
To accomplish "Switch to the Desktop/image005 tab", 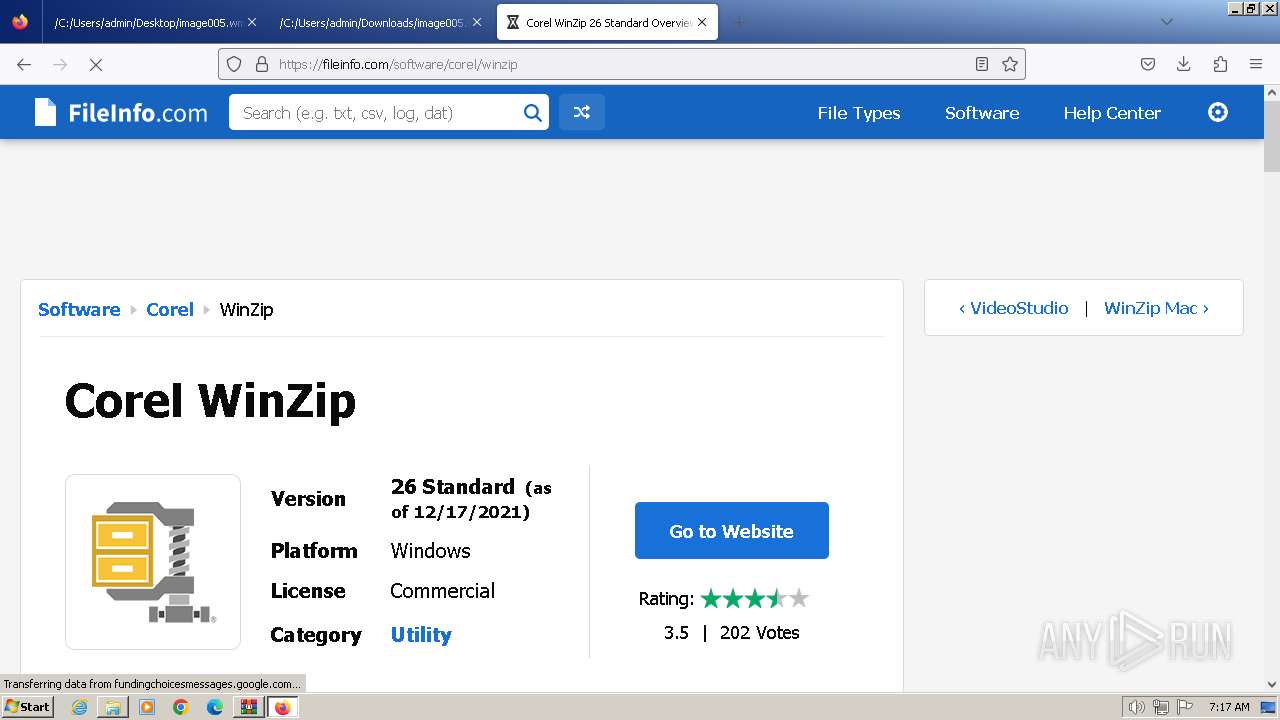I will click(148, 22).
